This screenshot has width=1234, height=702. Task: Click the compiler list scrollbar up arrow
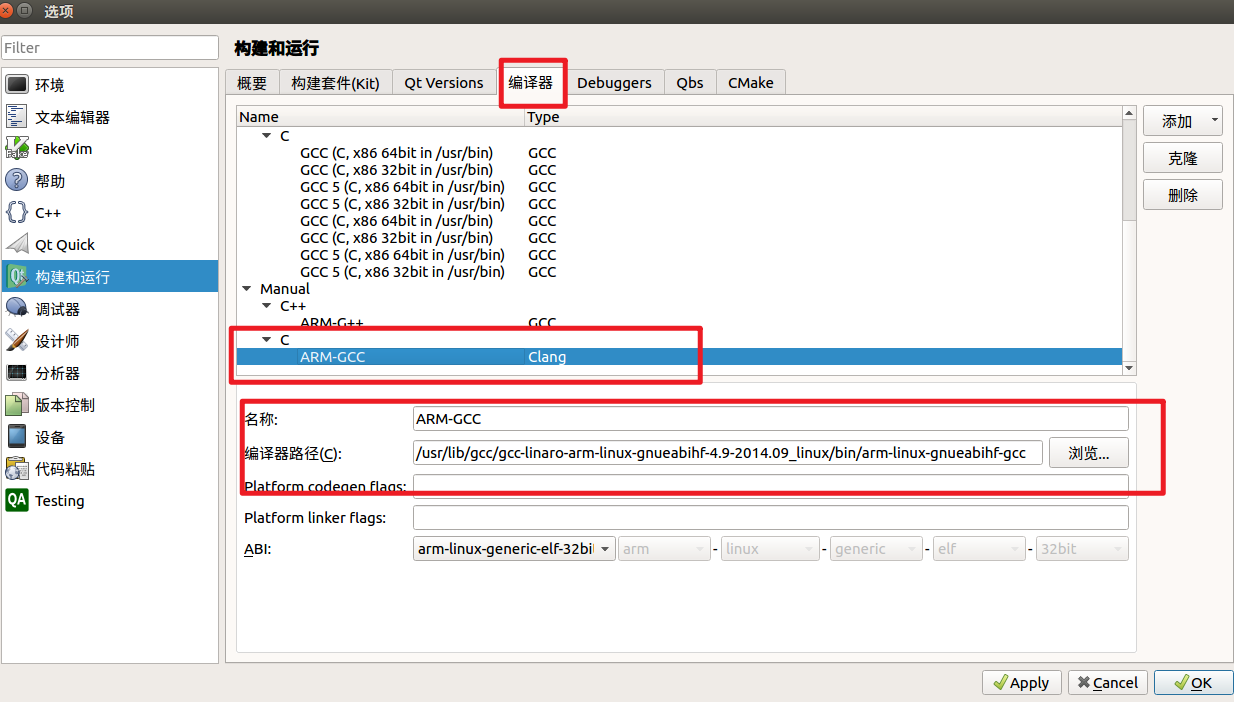click(x=1129, y=114)
